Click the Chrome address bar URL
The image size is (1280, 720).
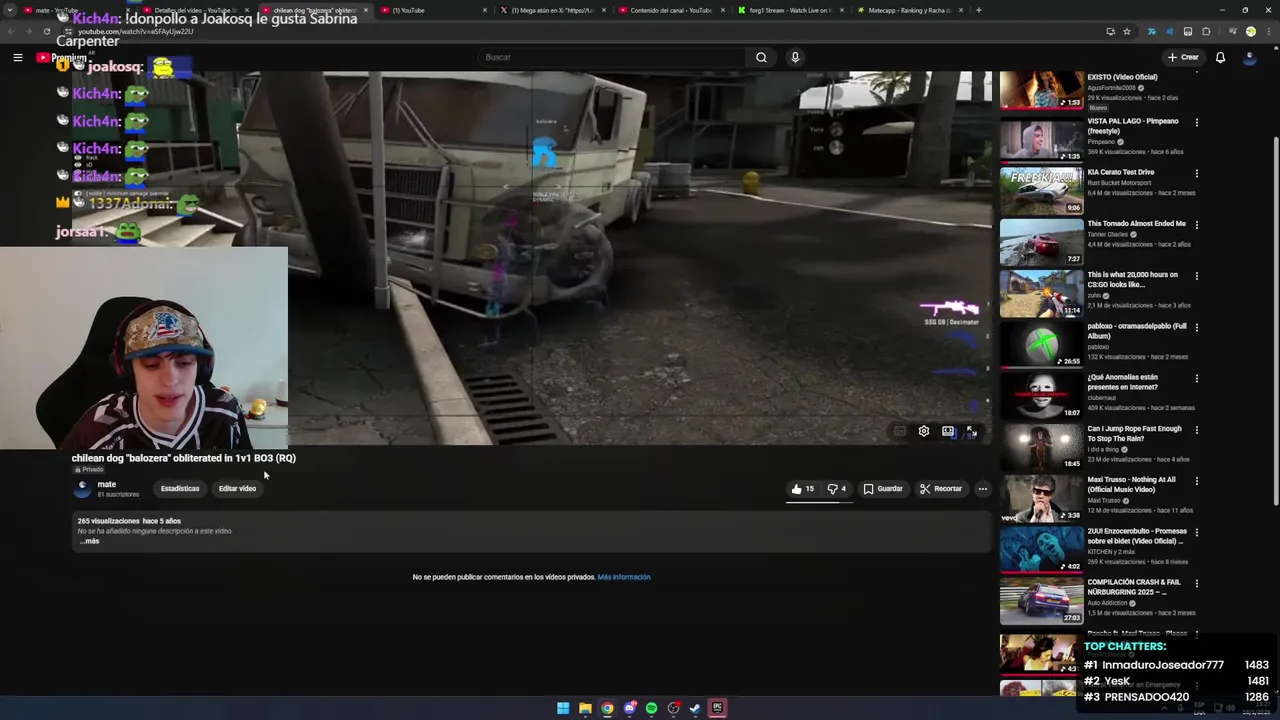pos(135,32)
